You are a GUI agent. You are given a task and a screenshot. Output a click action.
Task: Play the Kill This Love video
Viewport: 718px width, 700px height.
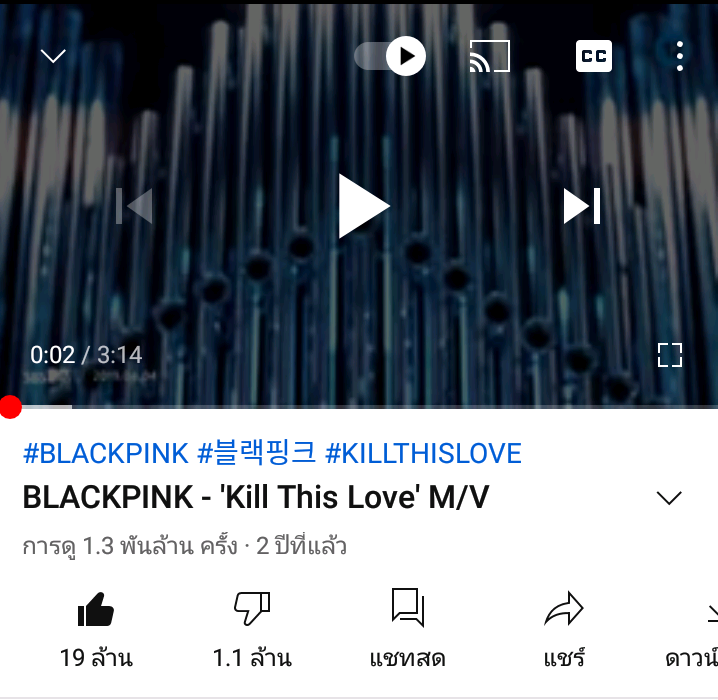[364, 206]
